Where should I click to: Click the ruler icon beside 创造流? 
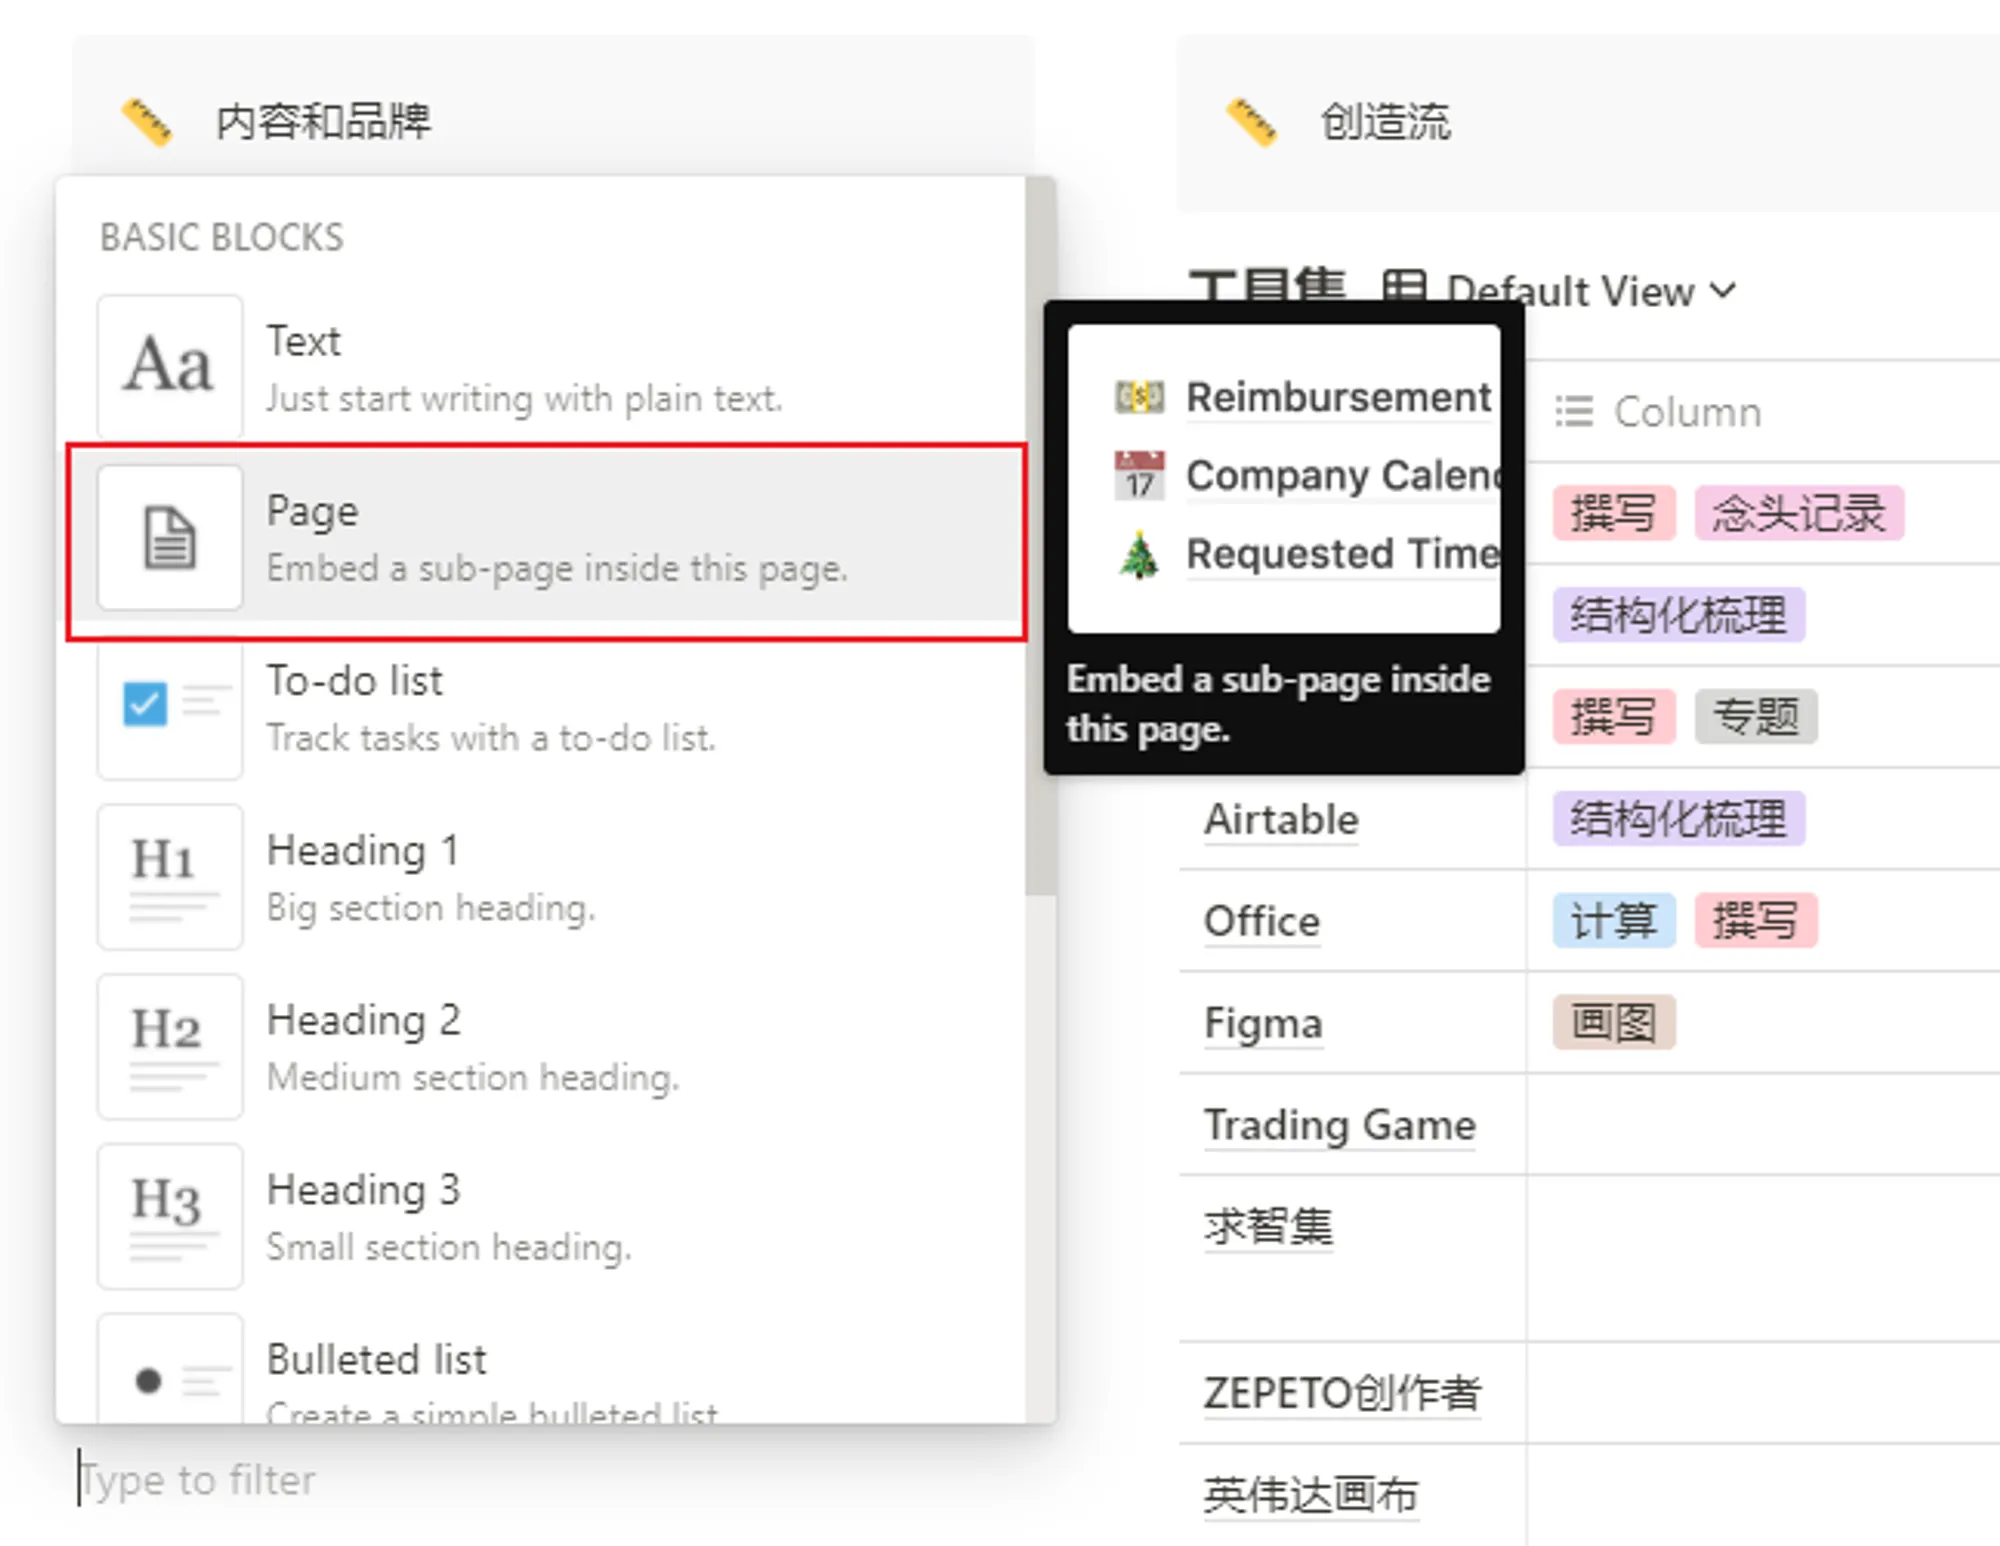click(1251, 122)
